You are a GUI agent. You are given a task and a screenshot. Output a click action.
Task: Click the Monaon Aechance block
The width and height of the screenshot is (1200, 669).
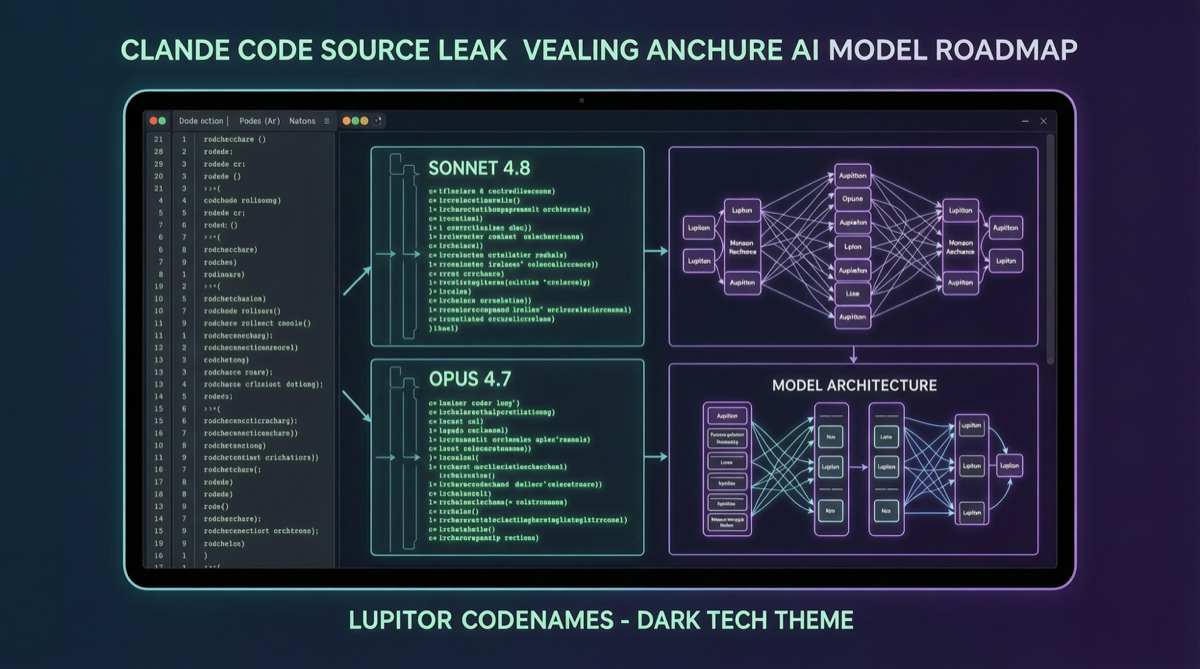(x=961, y=248)
